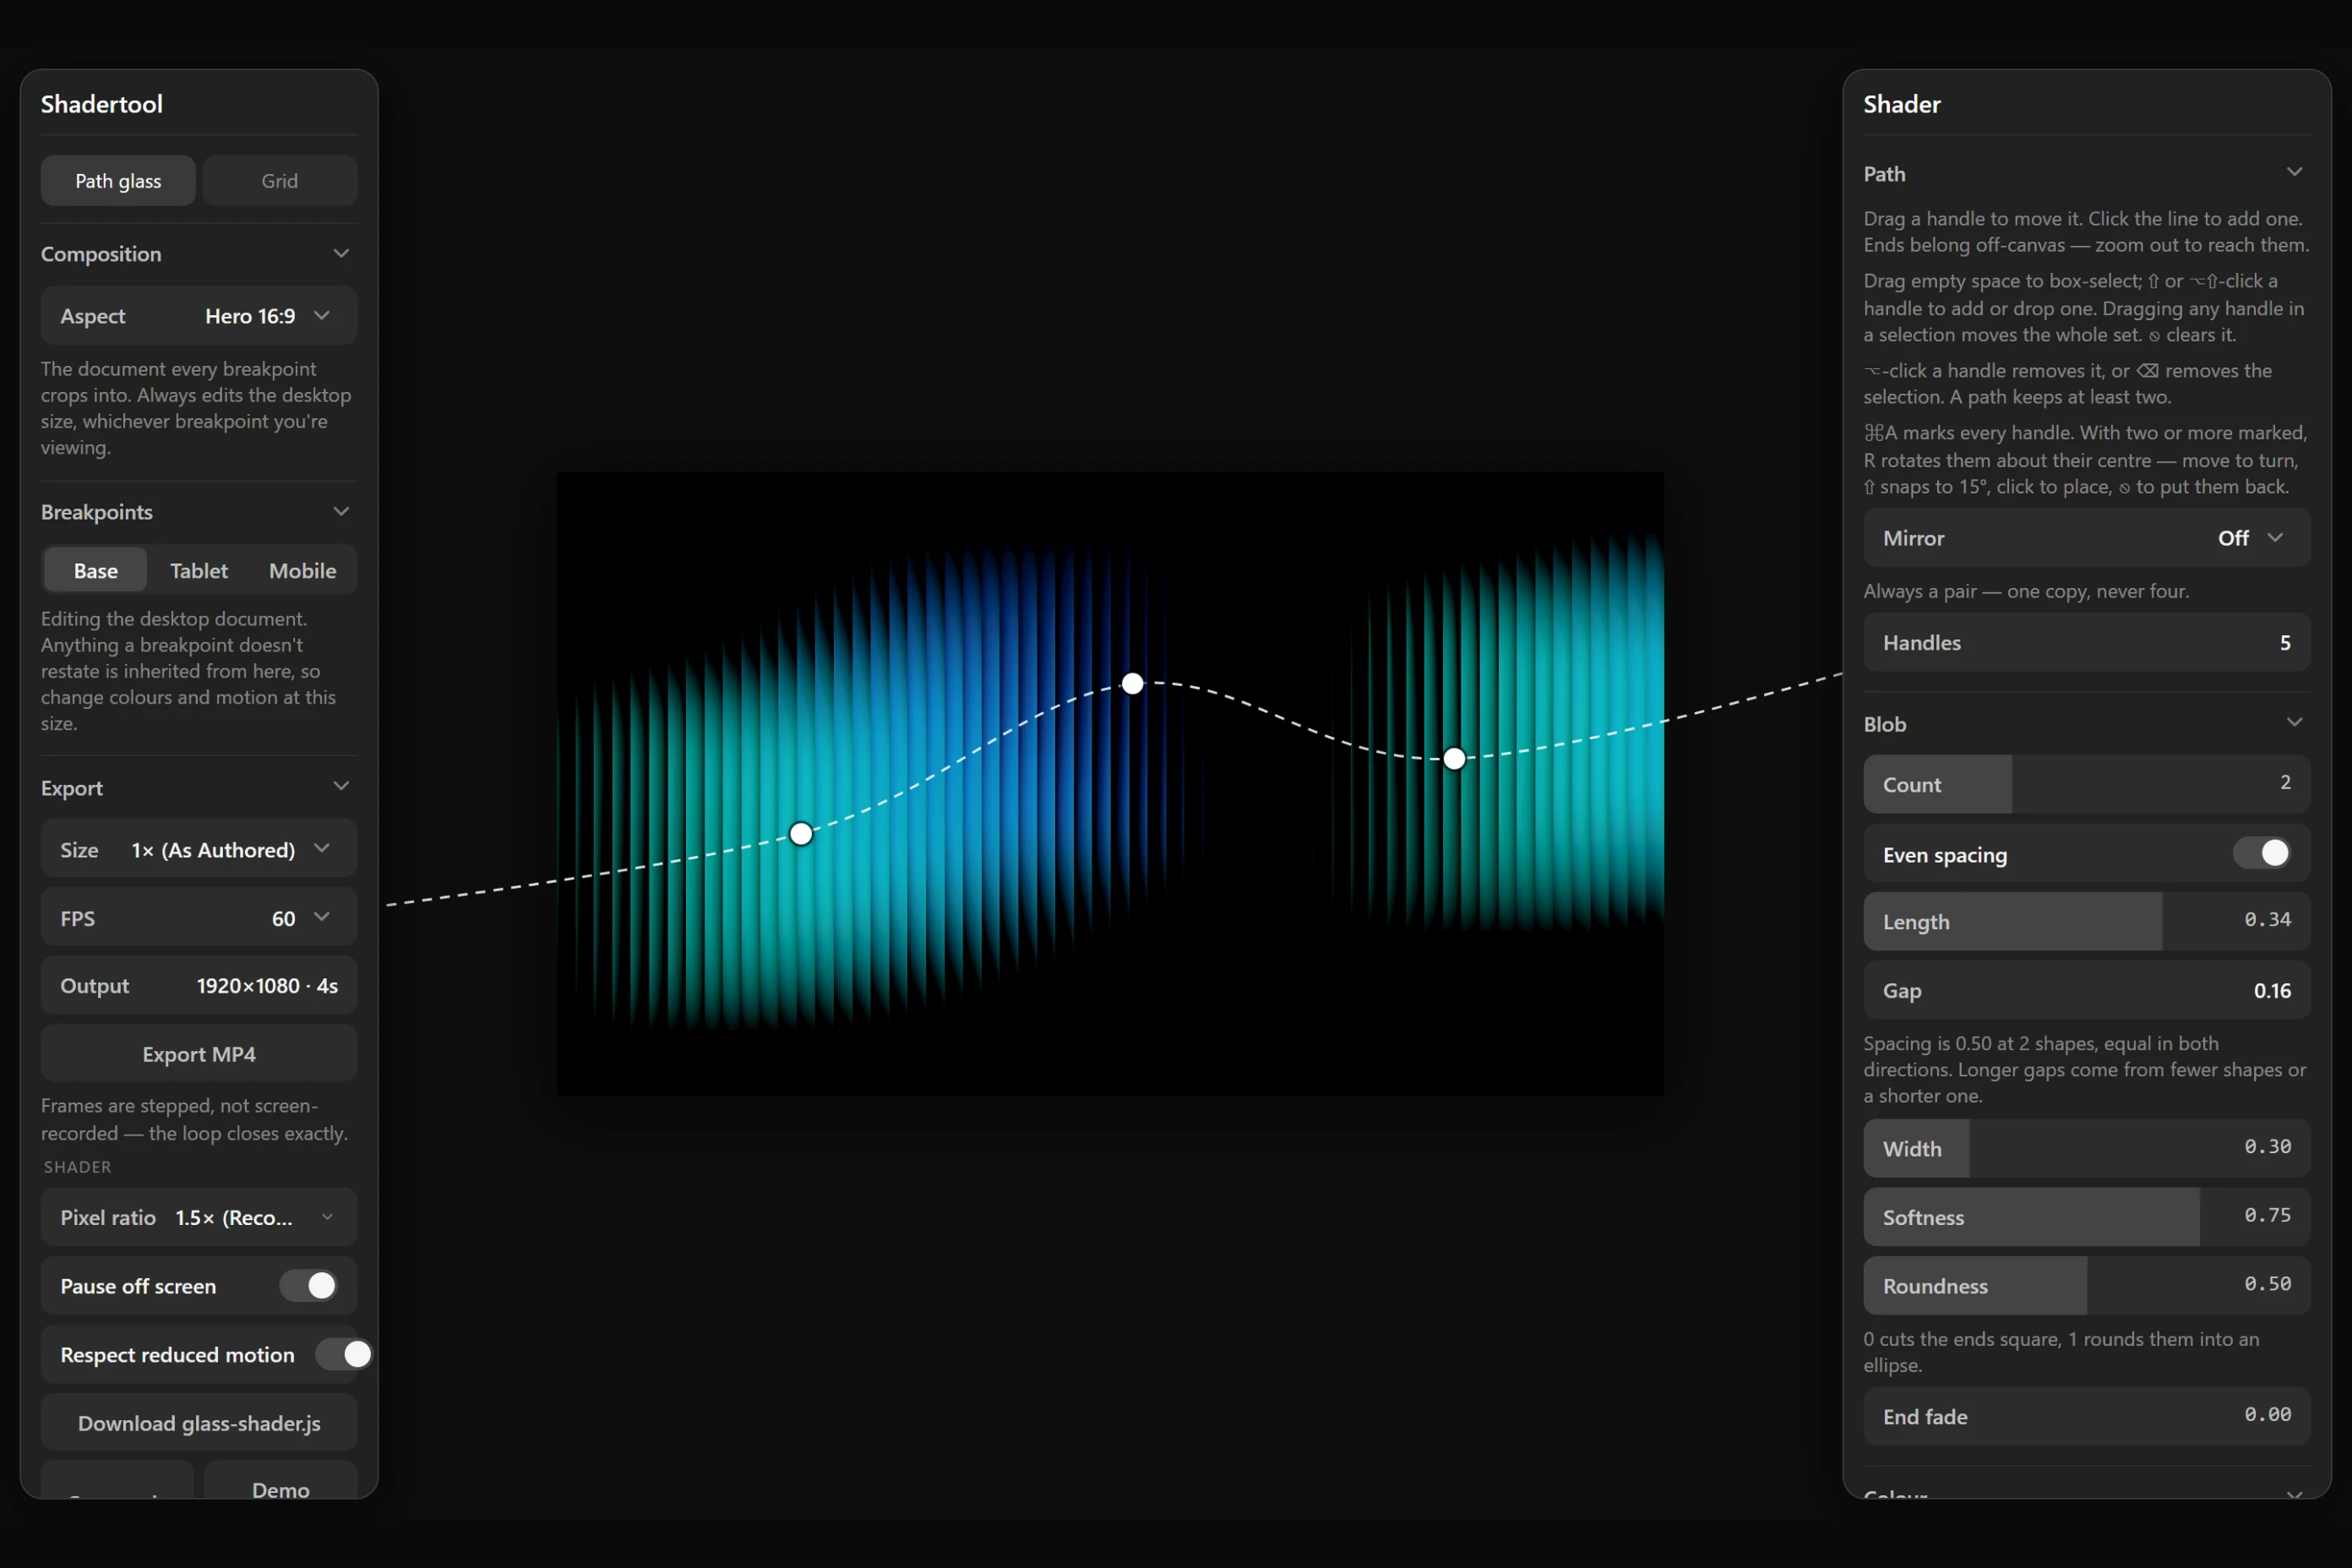2352x1568 pixels.
Task: Select the topmost middle path handle on canvas
Action: point(1132,684)
